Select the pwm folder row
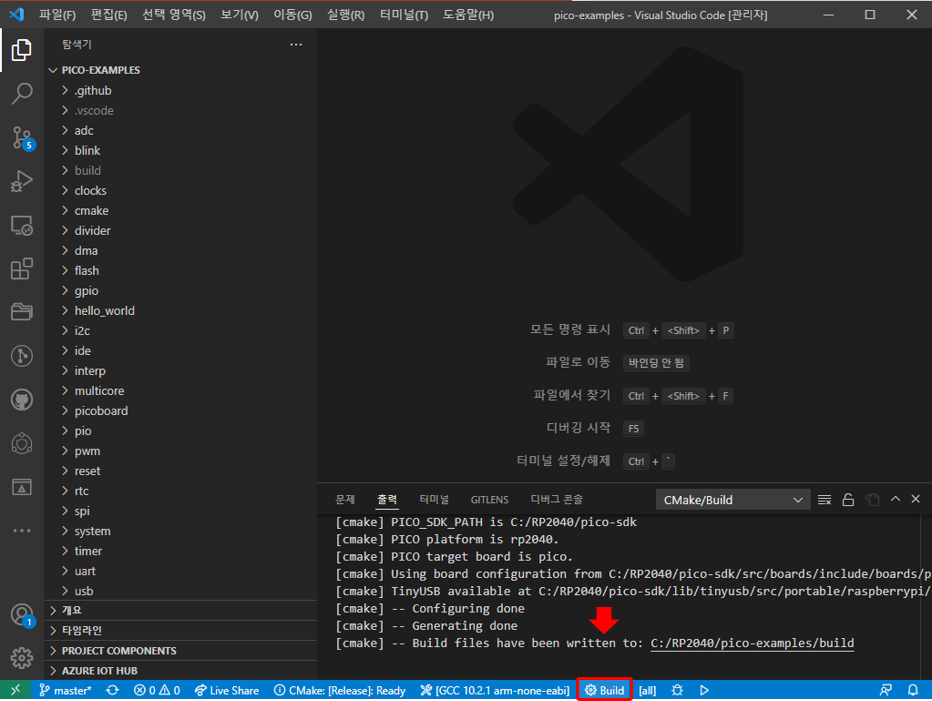Viewport: 932px width, 701px height. (x=181, y=451)
